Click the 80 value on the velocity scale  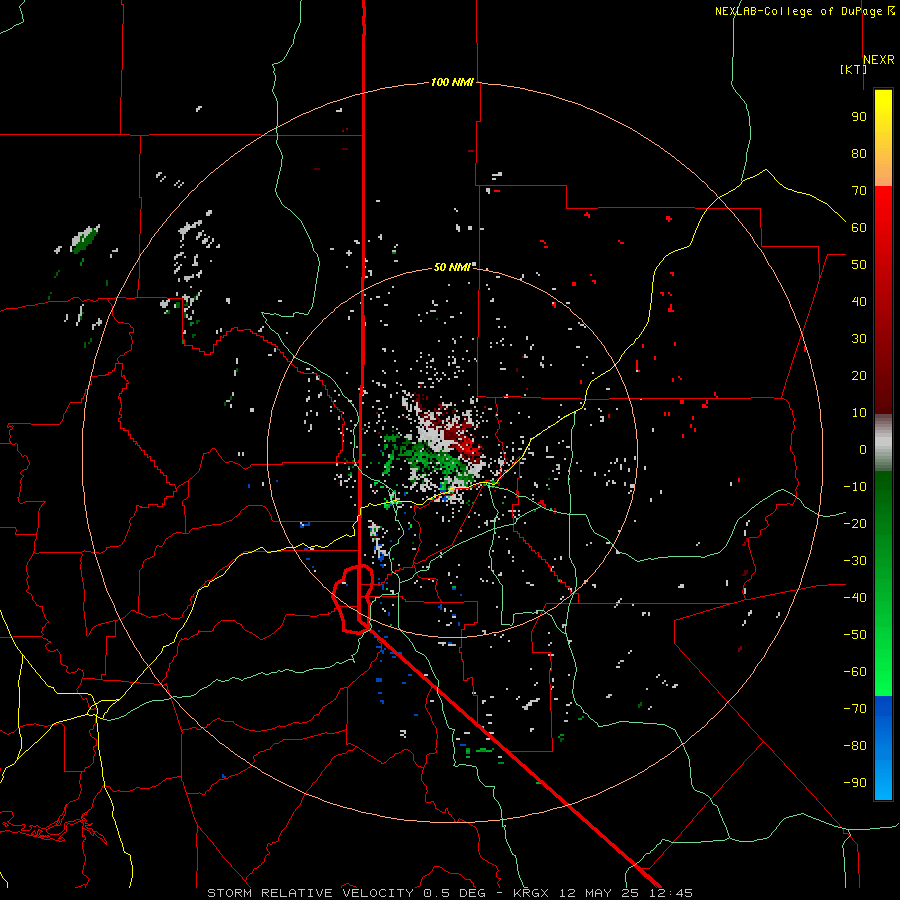[x=859, y=153]
